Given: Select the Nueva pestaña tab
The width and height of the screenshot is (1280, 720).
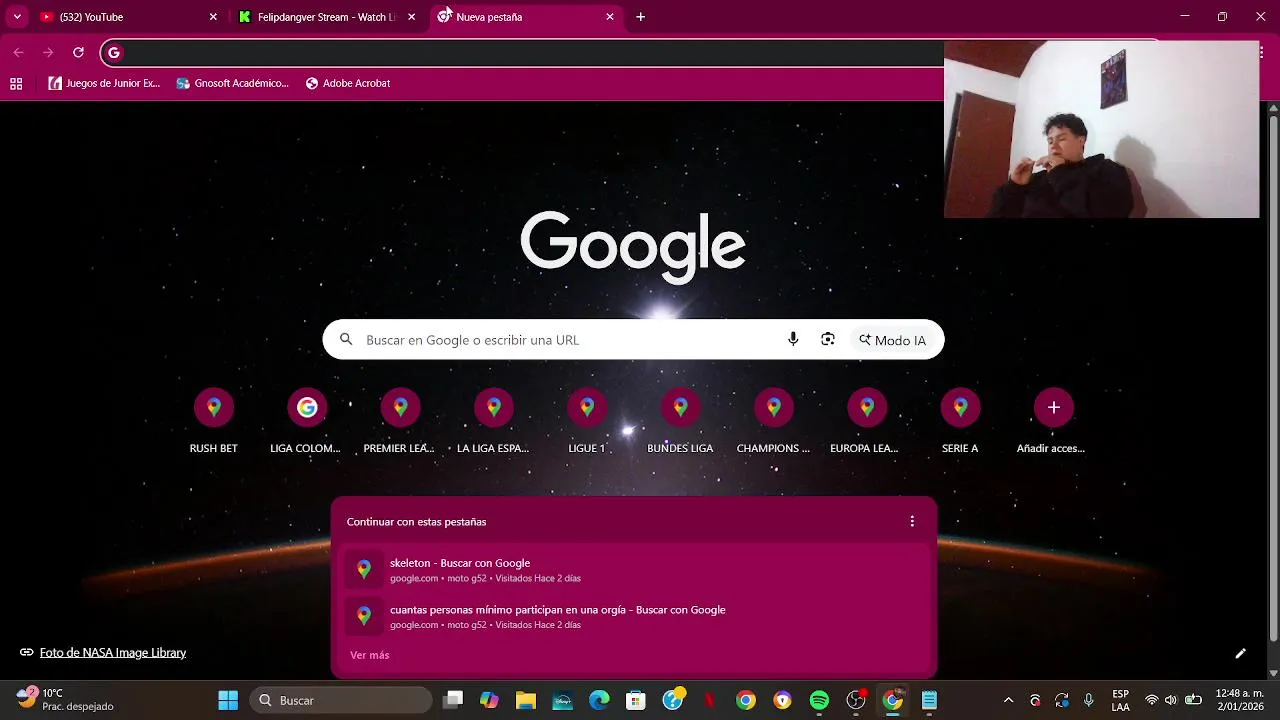Looking at the screenshot, I should 525,17.
